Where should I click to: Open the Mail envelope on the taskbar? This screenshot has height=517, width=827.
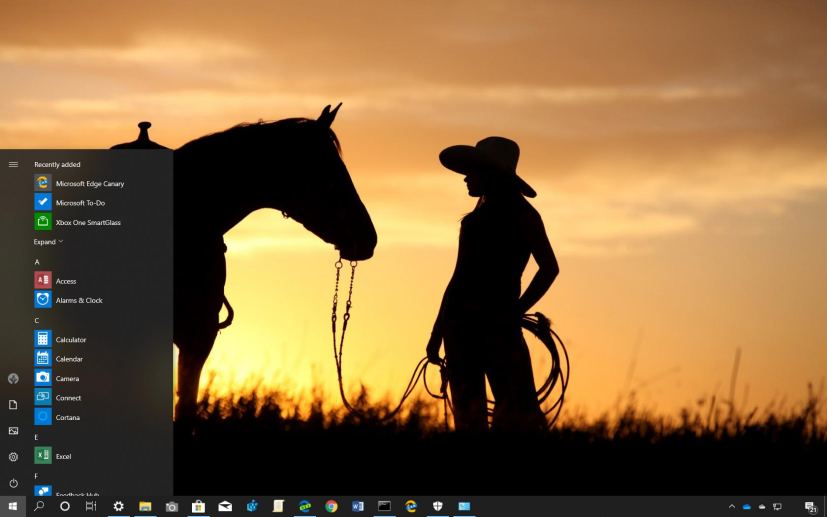pos(225,506)
